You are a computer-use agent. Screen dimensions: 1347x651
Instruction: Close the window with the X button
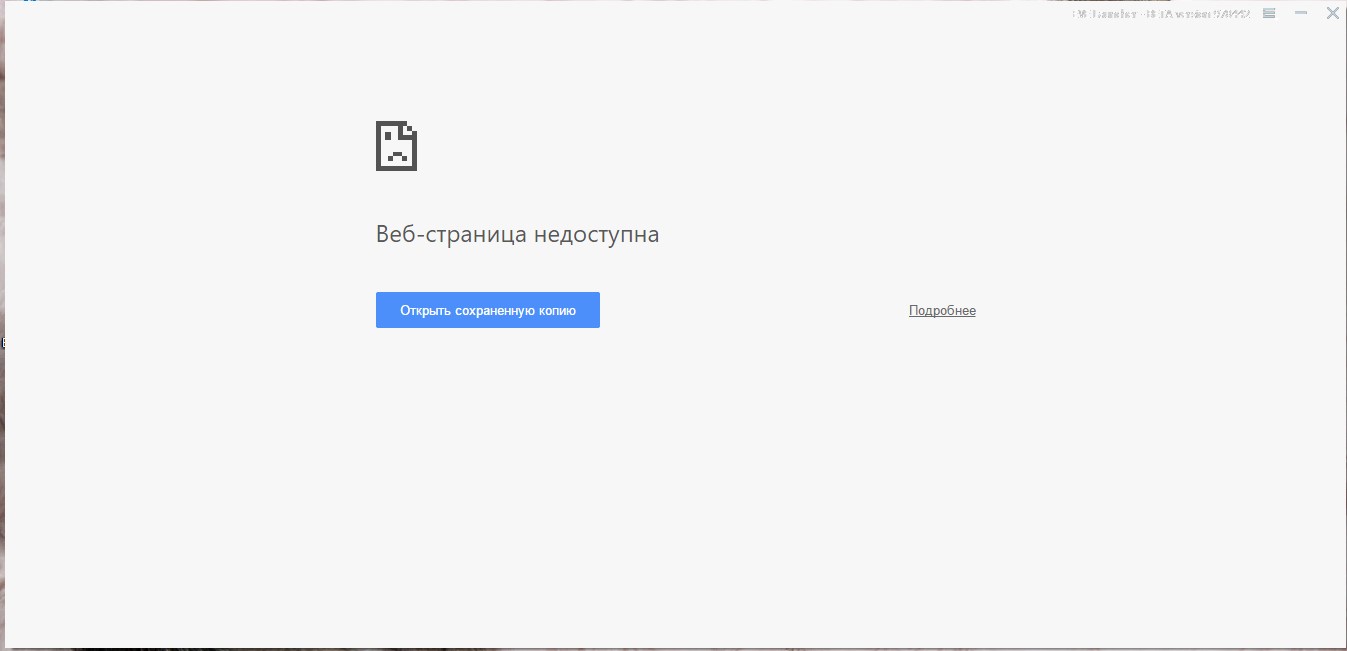(x=1332, y=13)
